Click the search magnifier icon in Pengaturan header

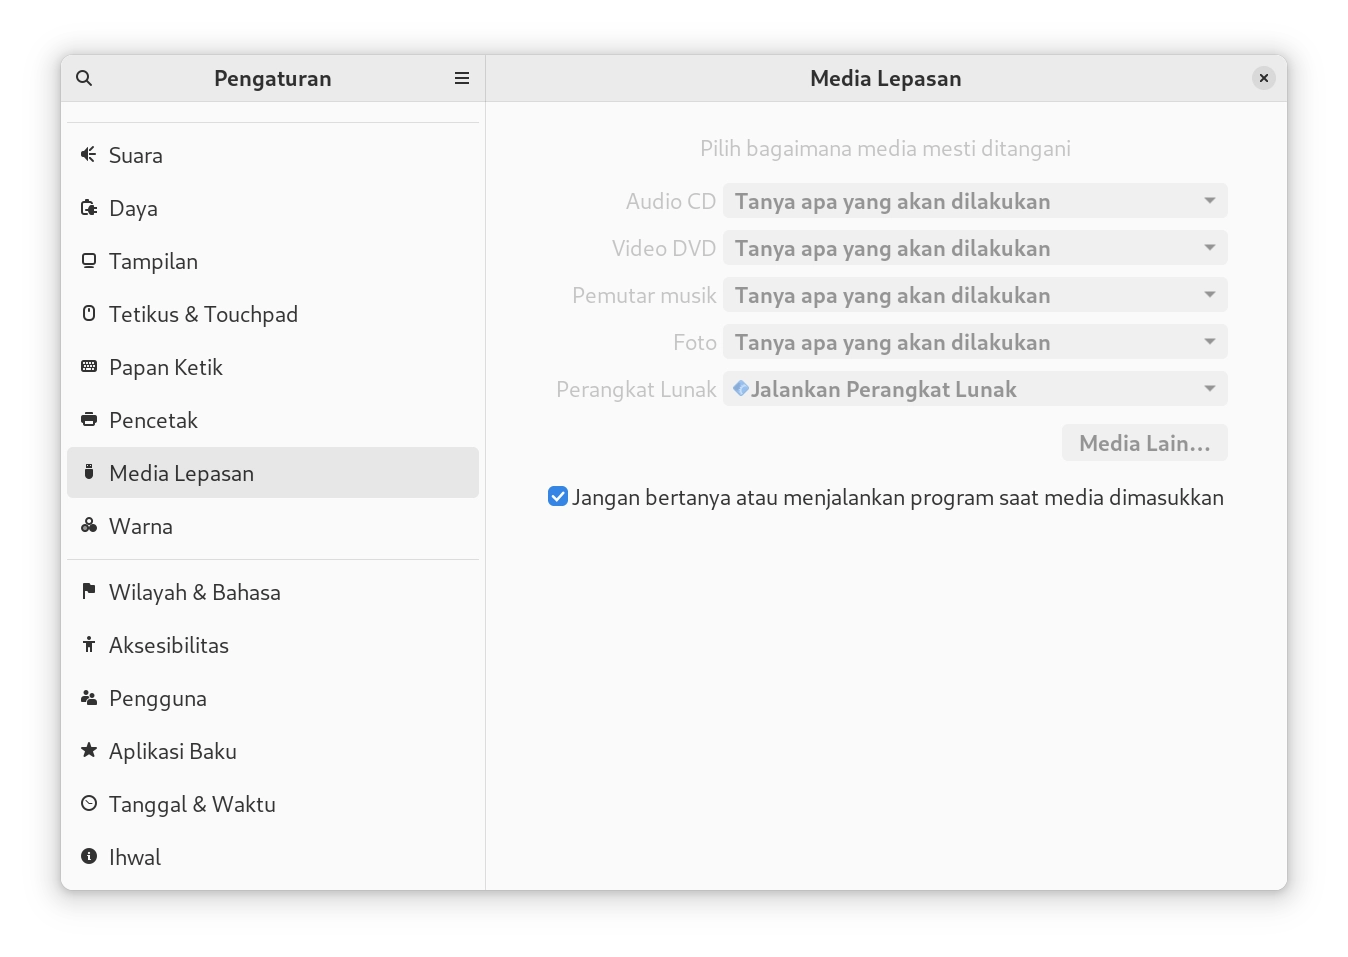pyautogui.click(x=84, y=78)
